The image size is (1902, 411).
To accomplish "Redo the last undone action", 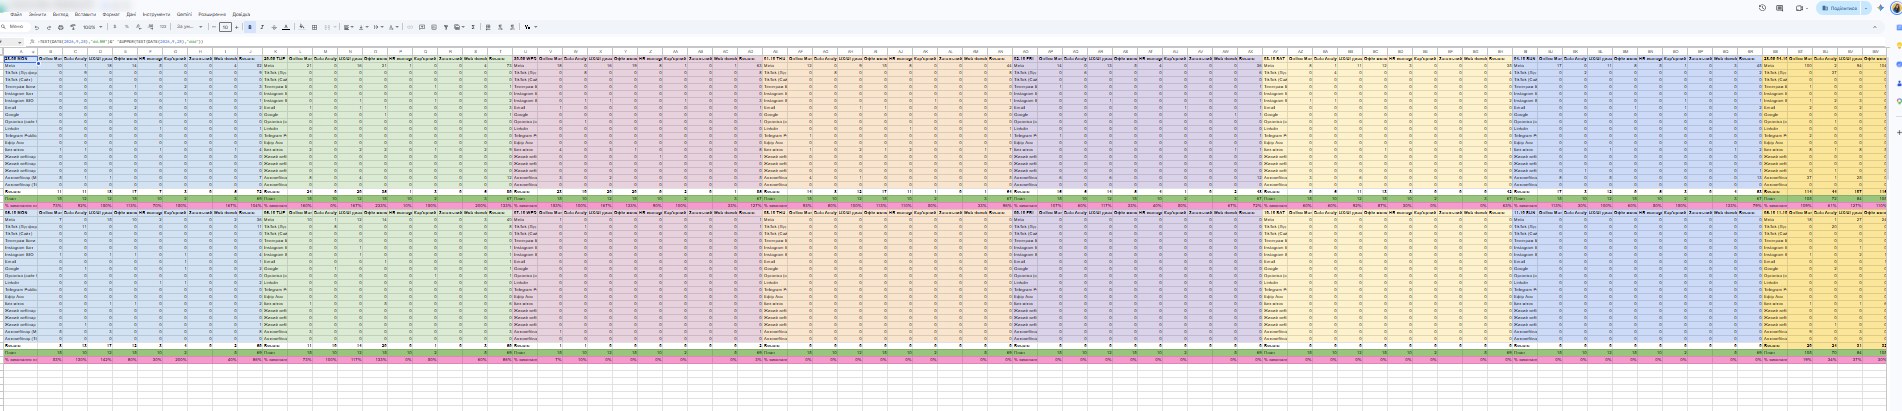I will click(x=49, y=27).
